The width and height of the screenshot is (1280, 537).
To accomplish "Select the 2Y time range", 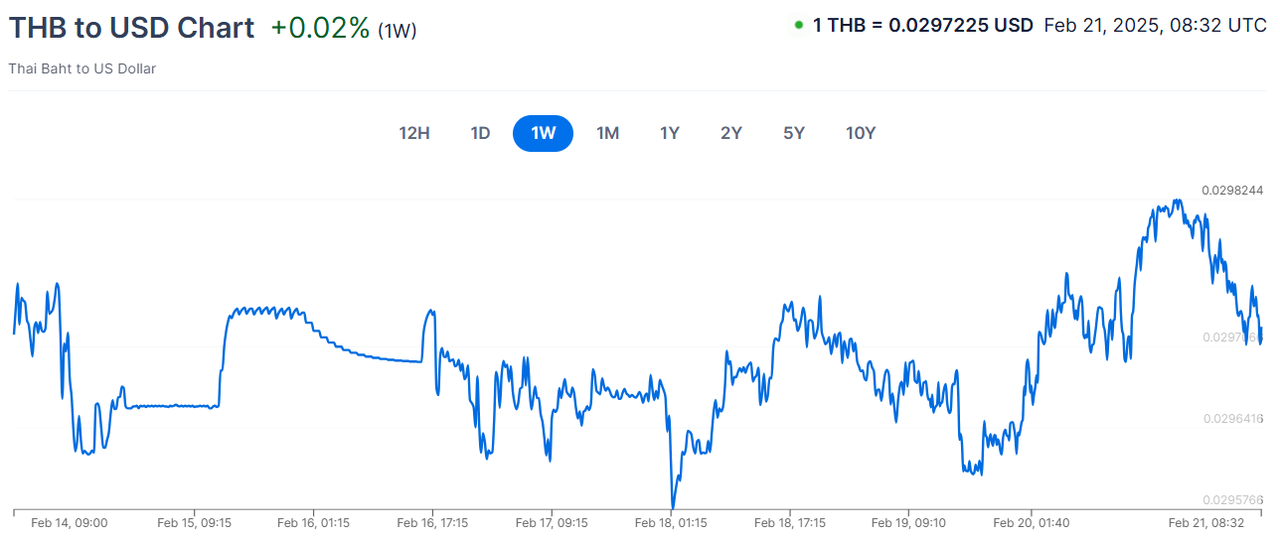I will point(731,134).
